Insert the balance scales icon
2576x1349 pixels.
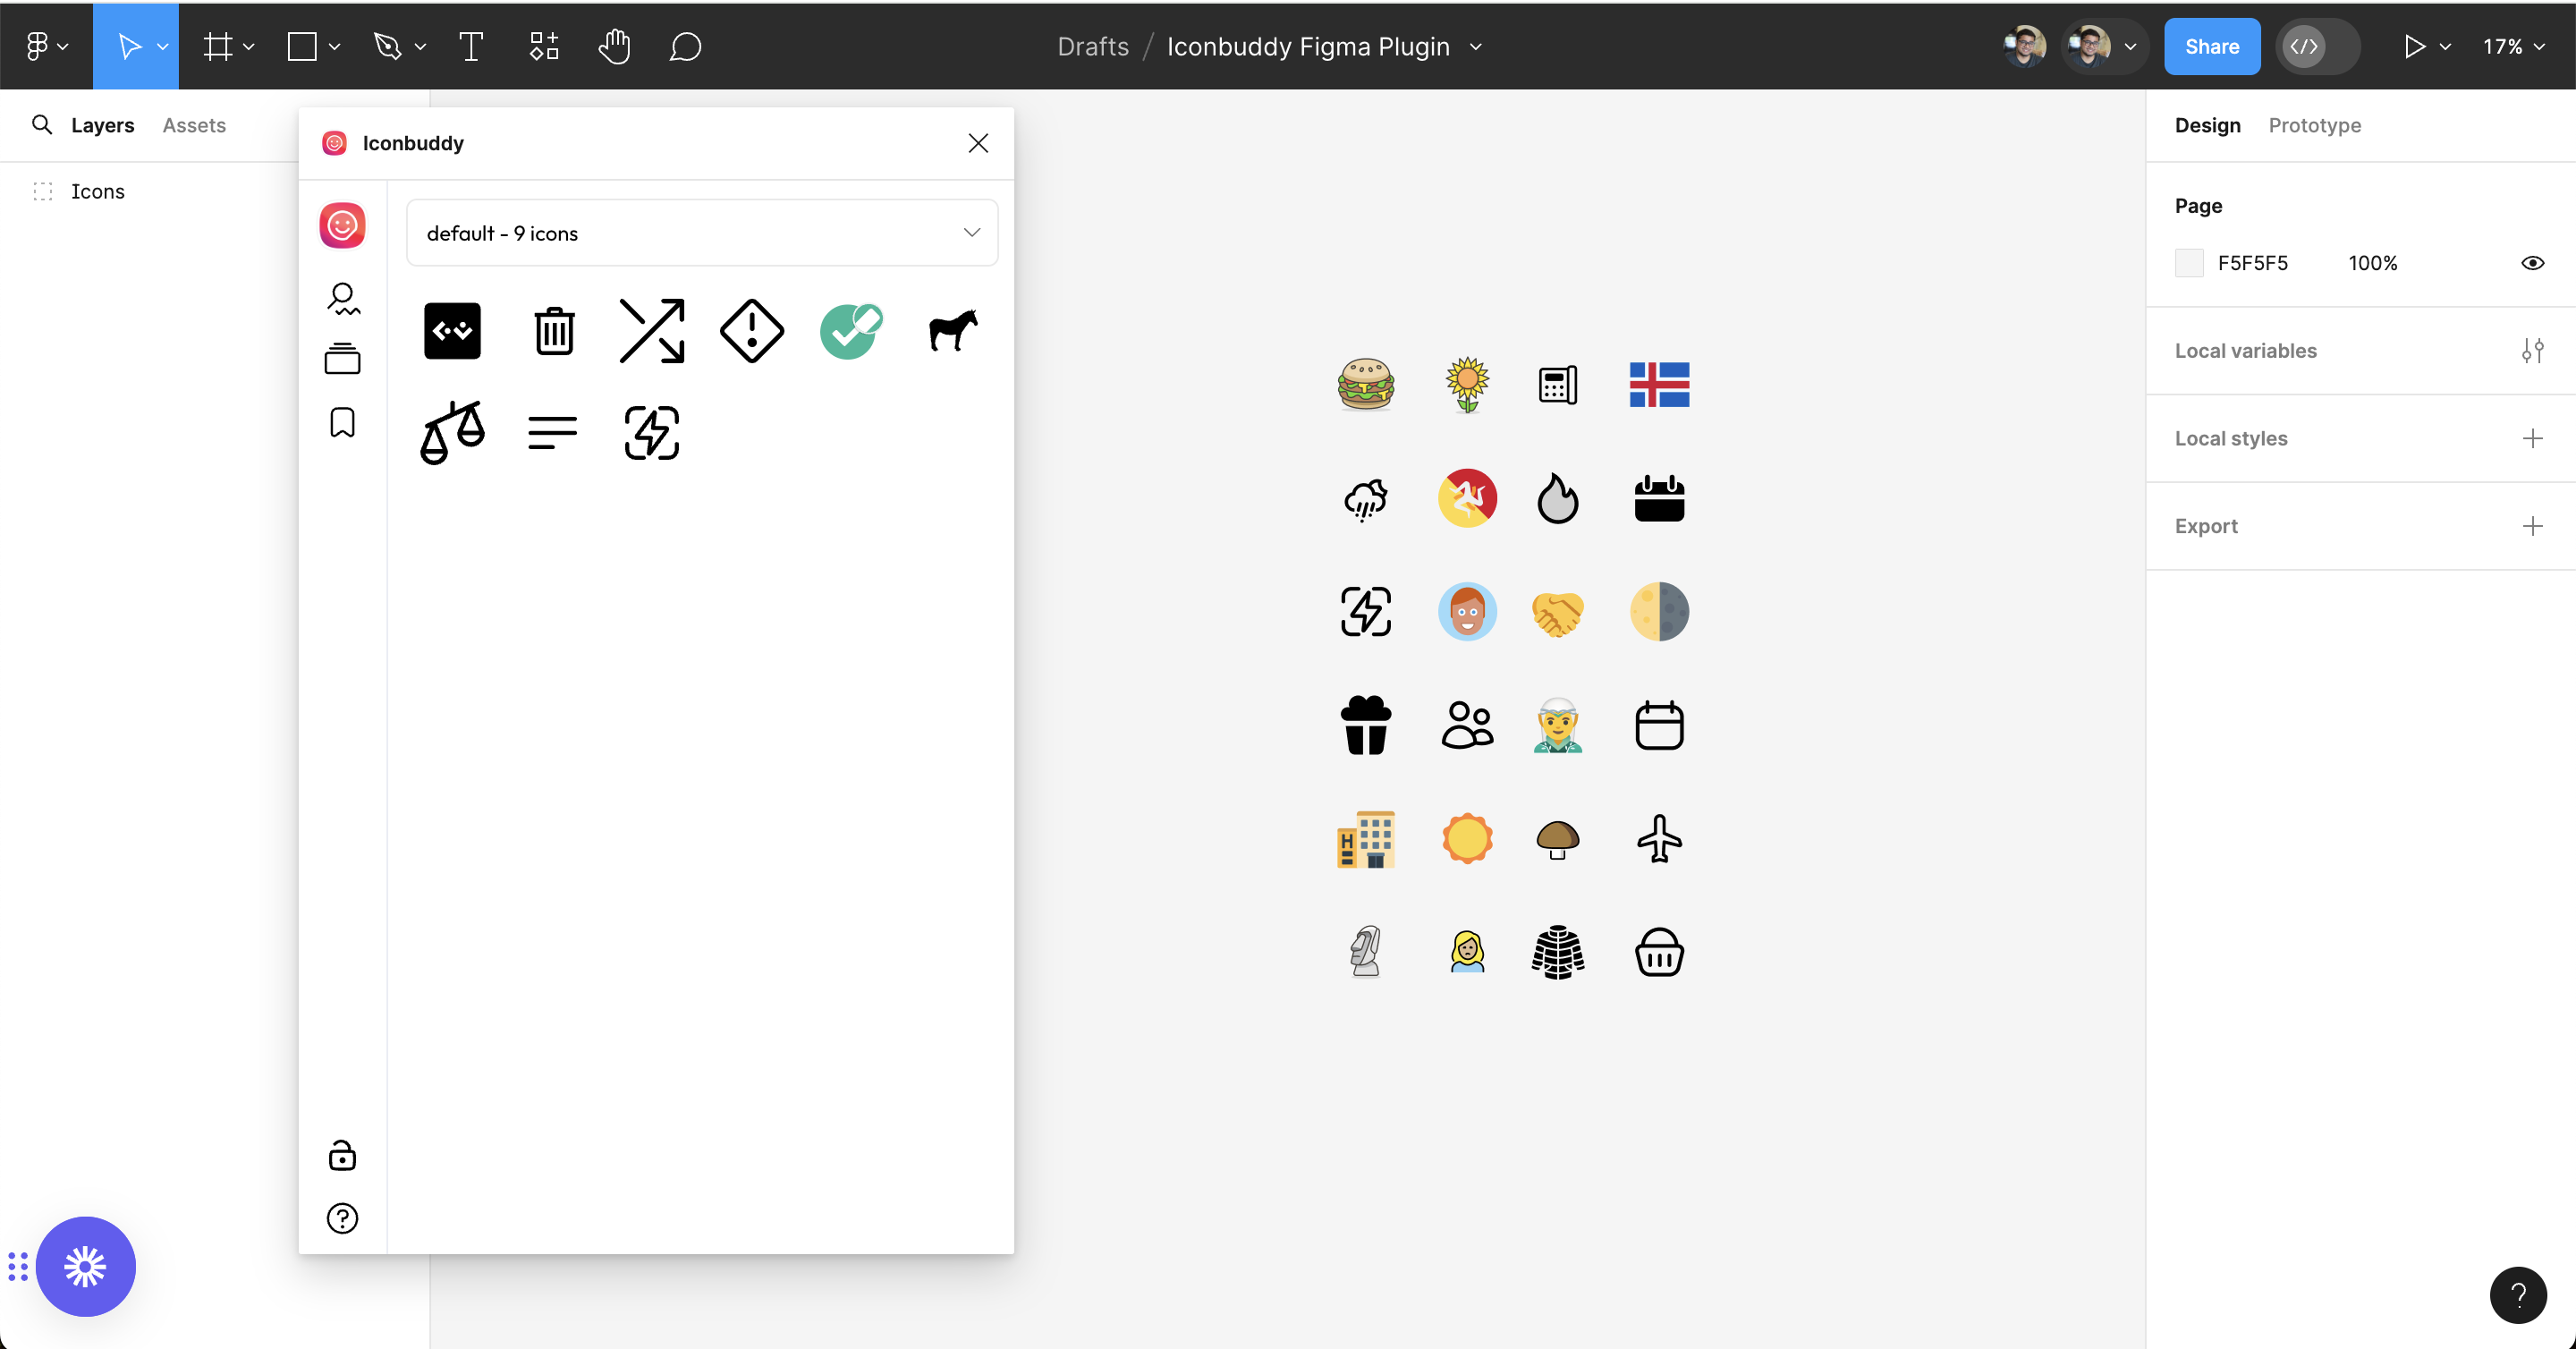(453, 432)
